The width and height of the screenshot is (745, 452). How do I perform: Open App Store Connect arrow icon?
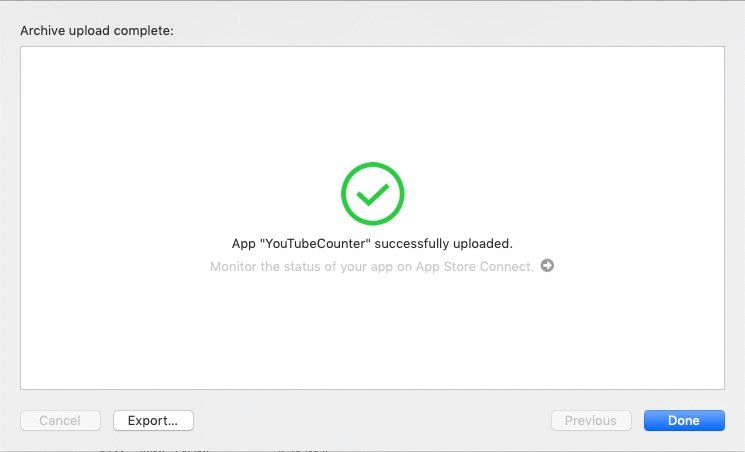pyautogui.click(x=547, y=265)
